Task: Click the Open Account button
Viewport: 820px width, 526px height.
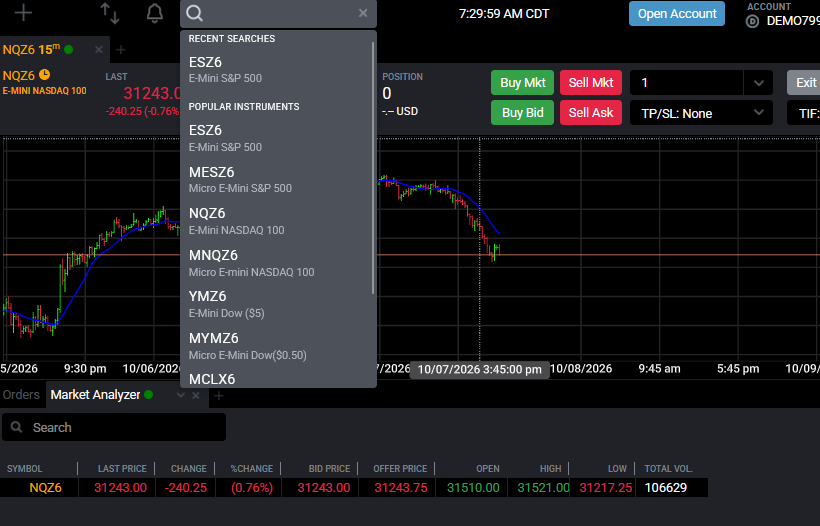Action: coord(677,14)
